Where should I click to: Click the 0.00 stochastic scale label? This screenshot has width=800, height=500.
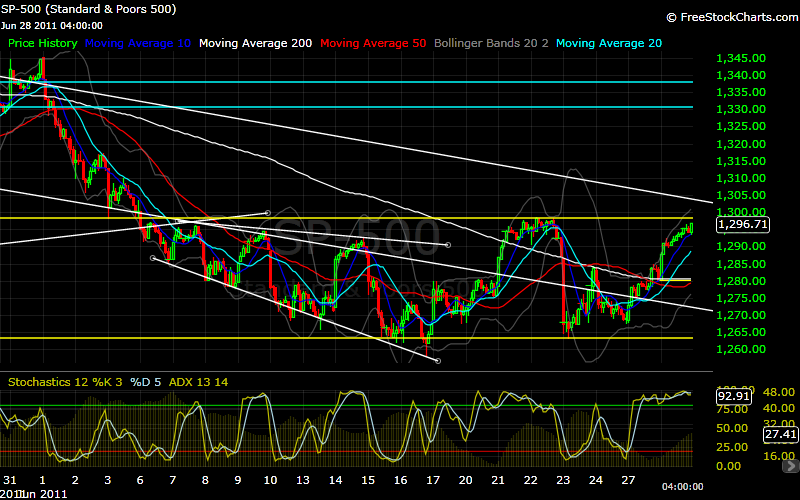coord(729,466)
